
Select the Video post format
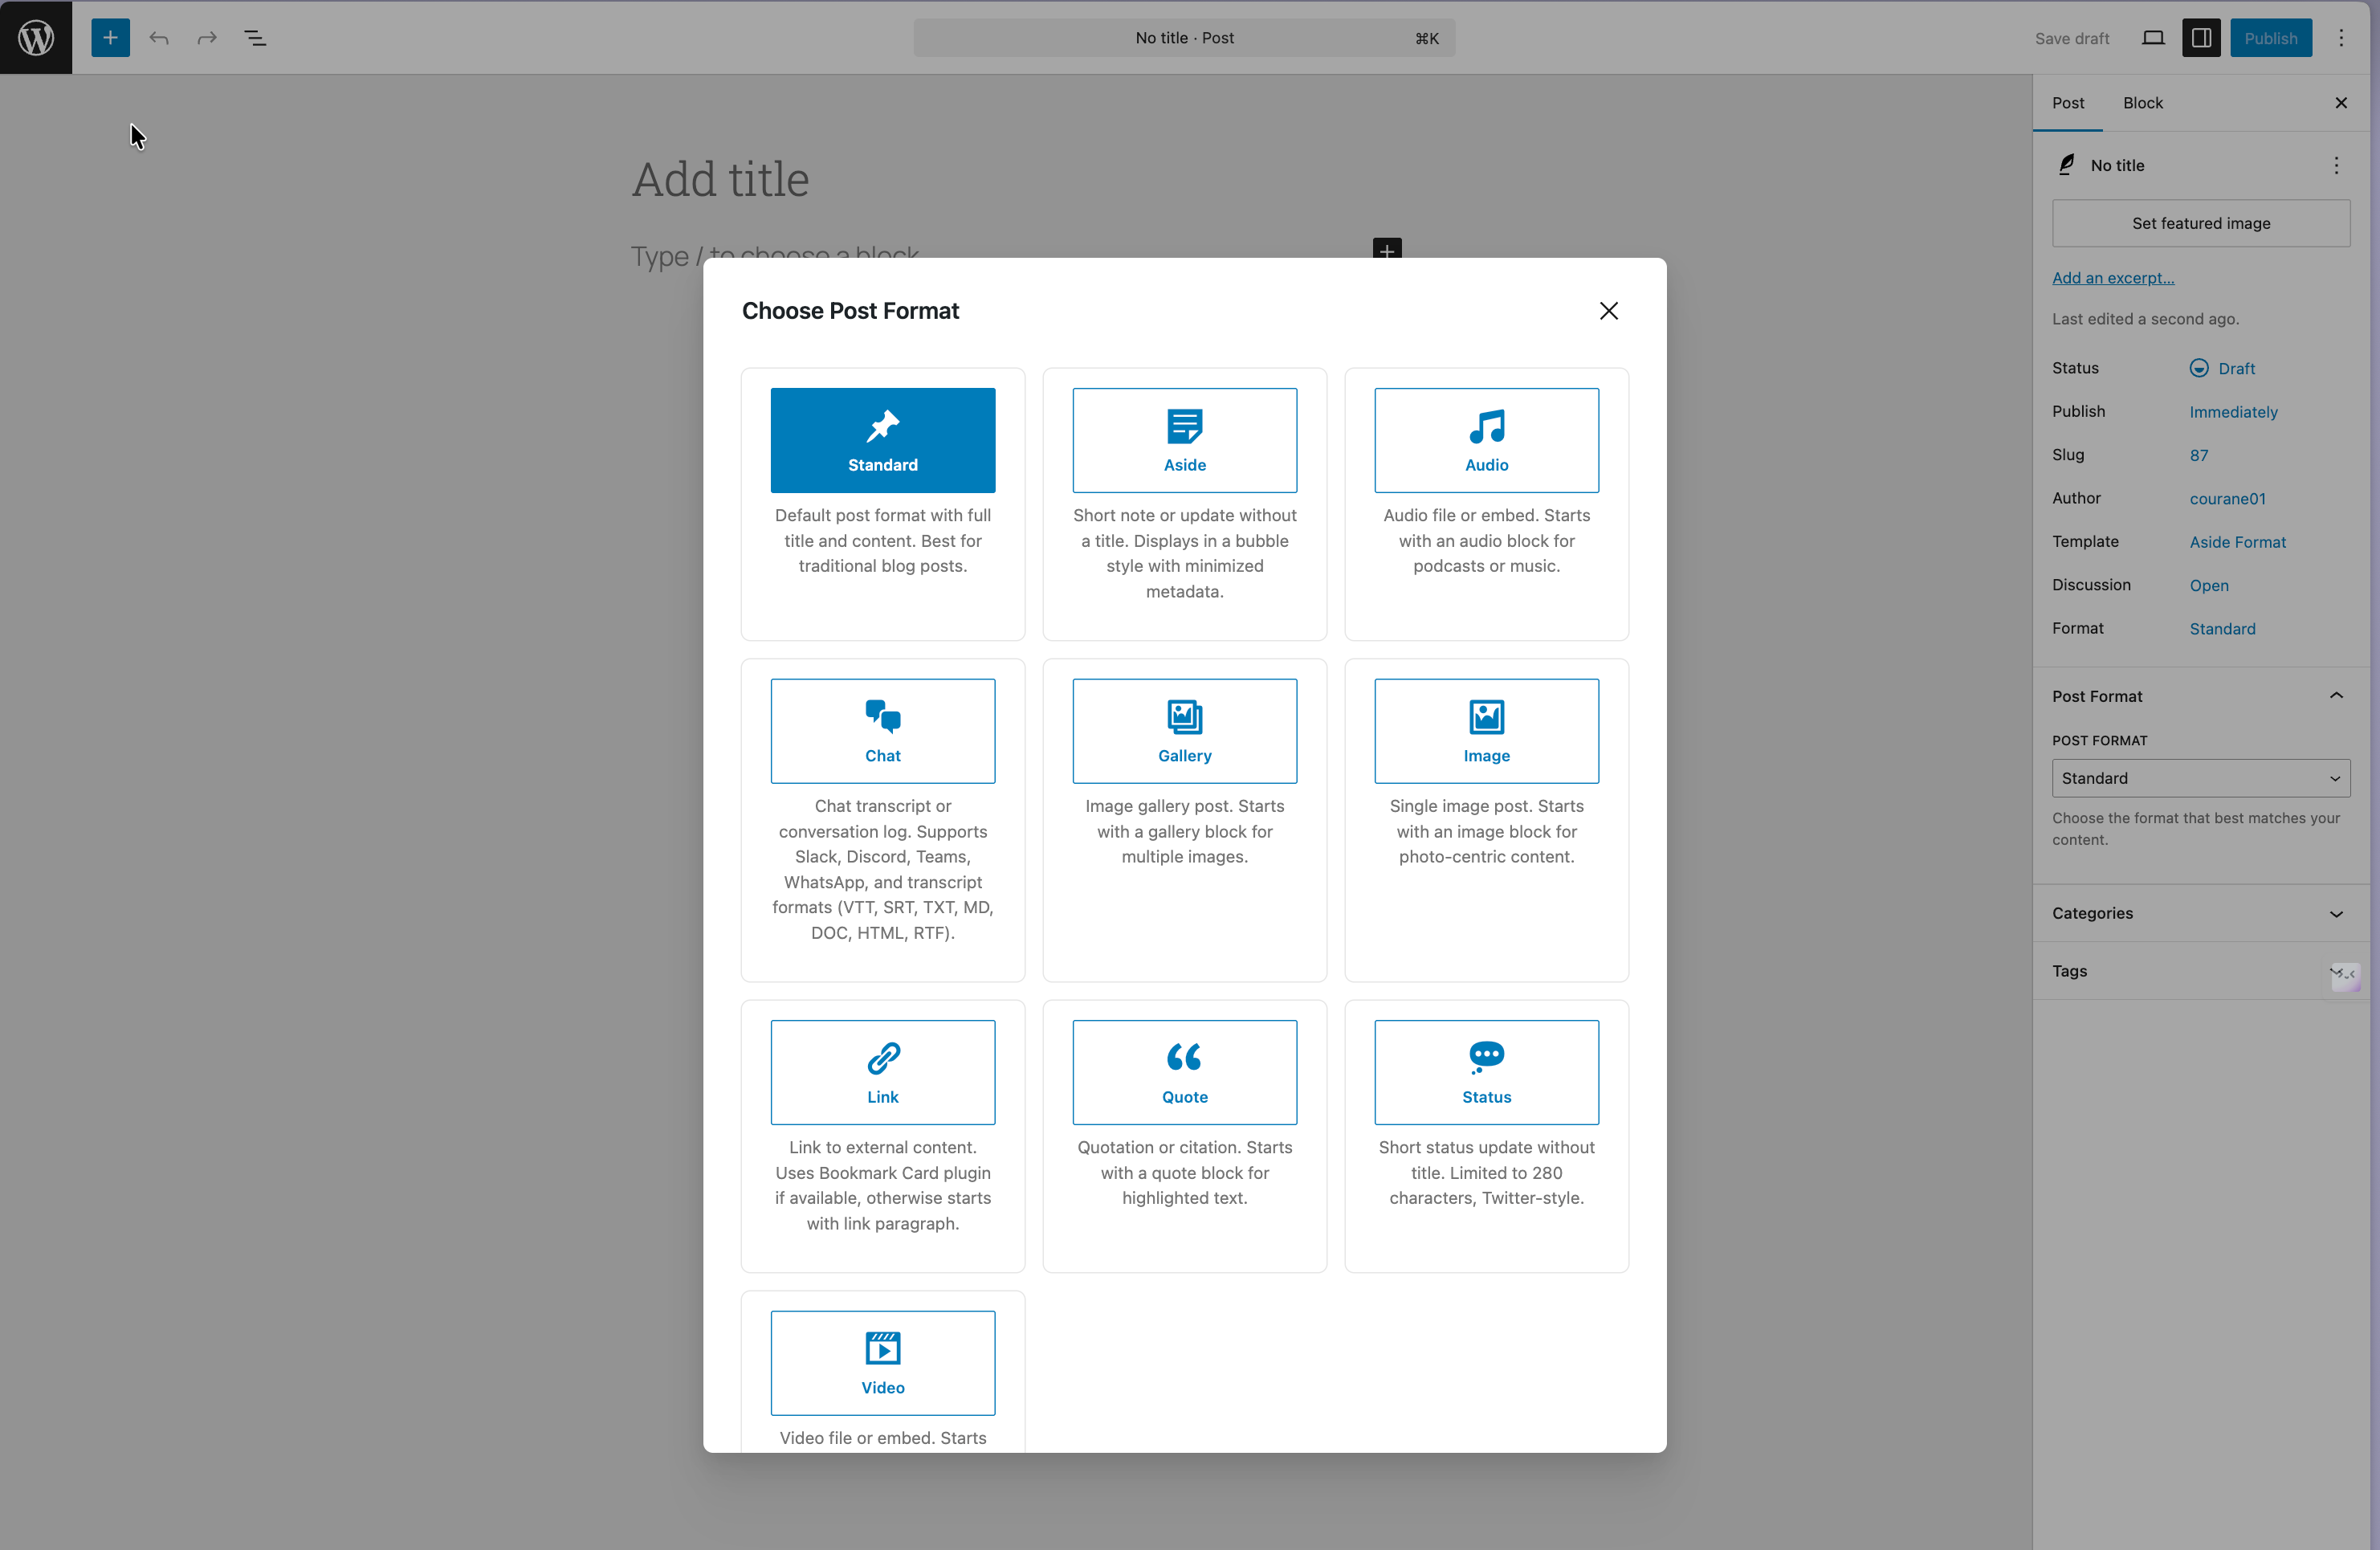click(882, 1362)
